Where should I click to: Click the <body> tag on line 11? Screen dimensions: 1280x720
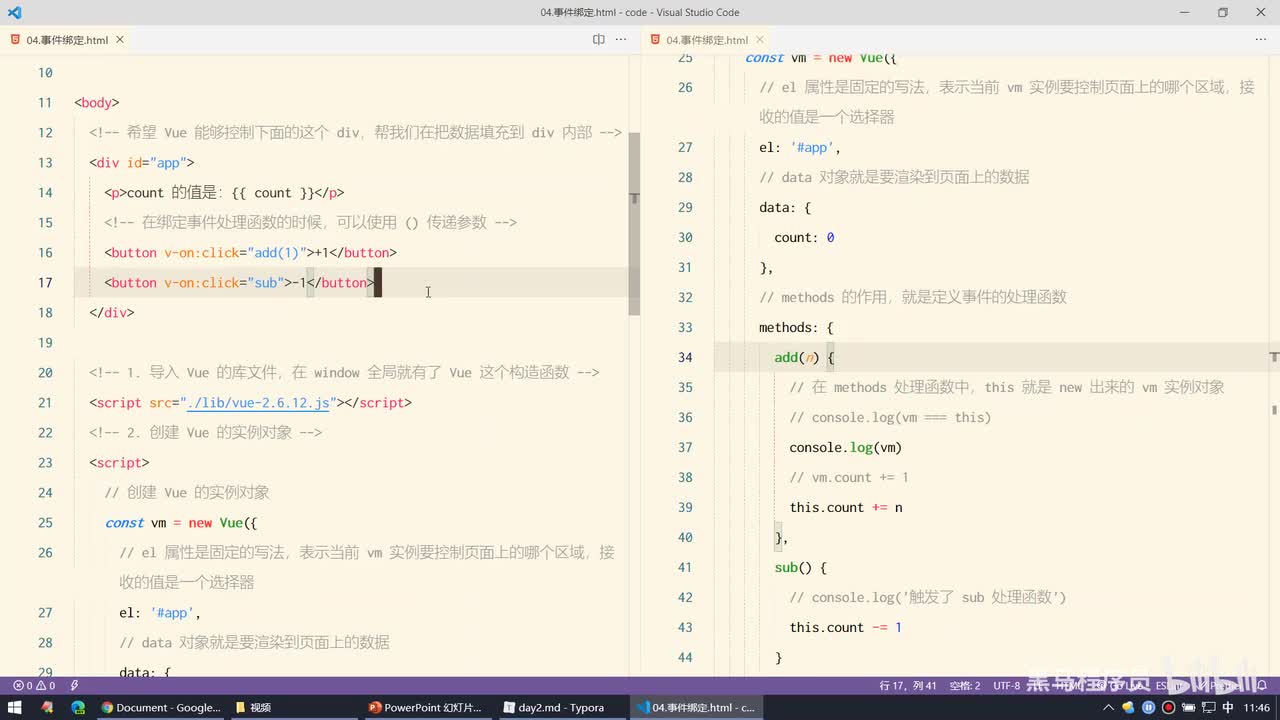click(x=97, y=102)
